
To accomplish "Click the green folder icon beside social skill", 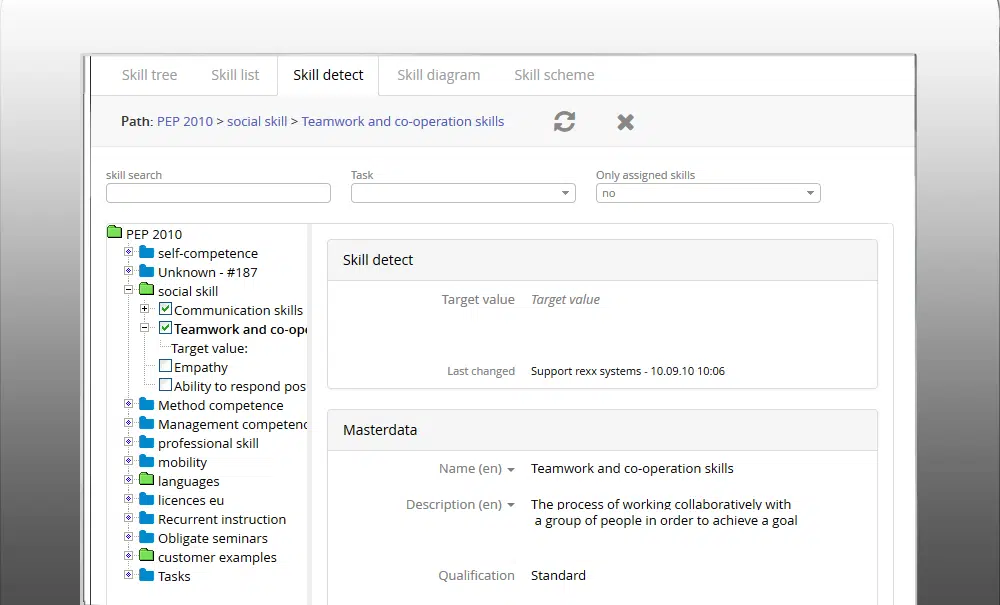I will pos(144,290).
